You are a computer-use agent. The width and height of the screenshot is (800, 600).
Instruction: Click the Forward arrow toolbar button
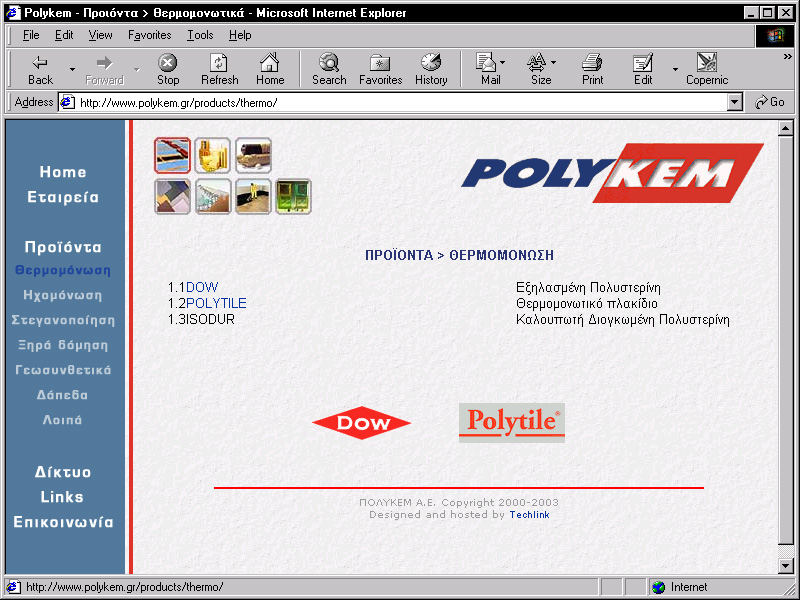click(x=105, y=69)
